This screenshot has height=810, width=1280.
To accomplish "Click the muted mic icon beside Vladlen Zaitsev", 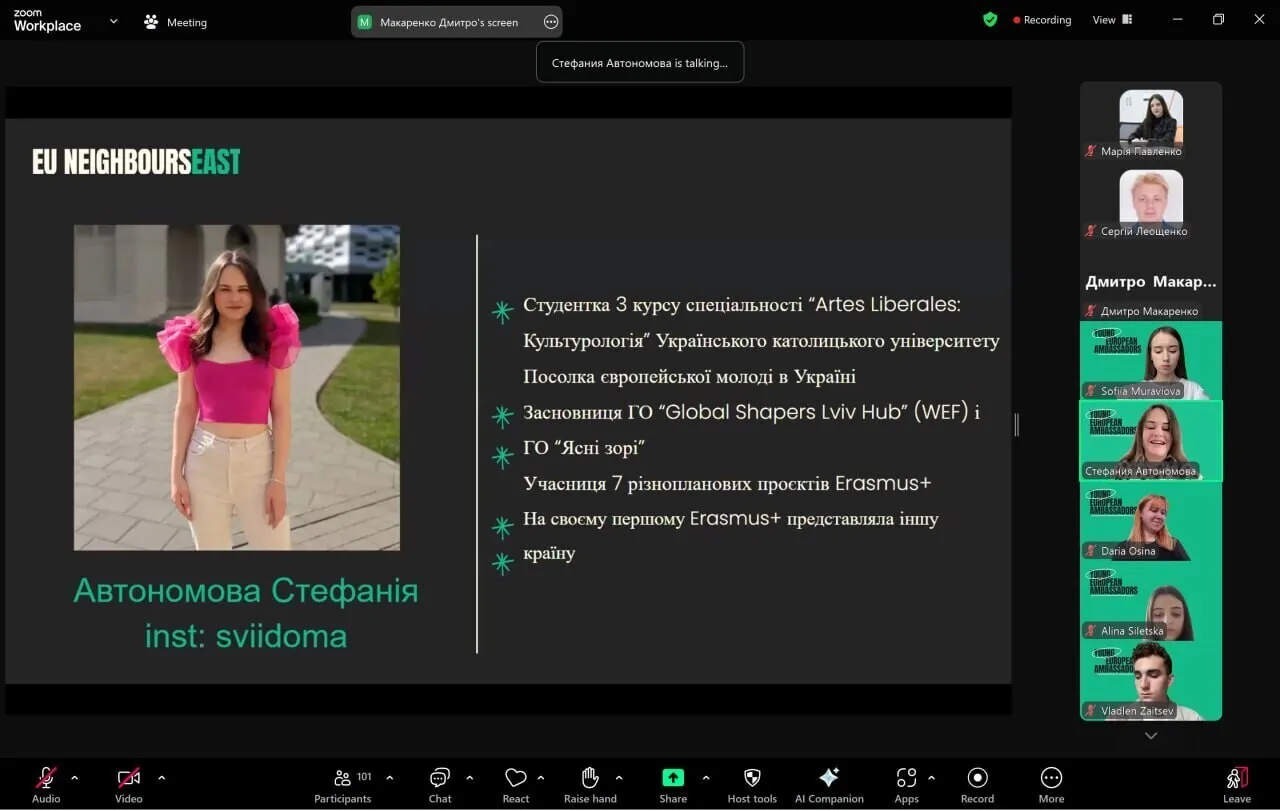I will tap(1091, 711).
